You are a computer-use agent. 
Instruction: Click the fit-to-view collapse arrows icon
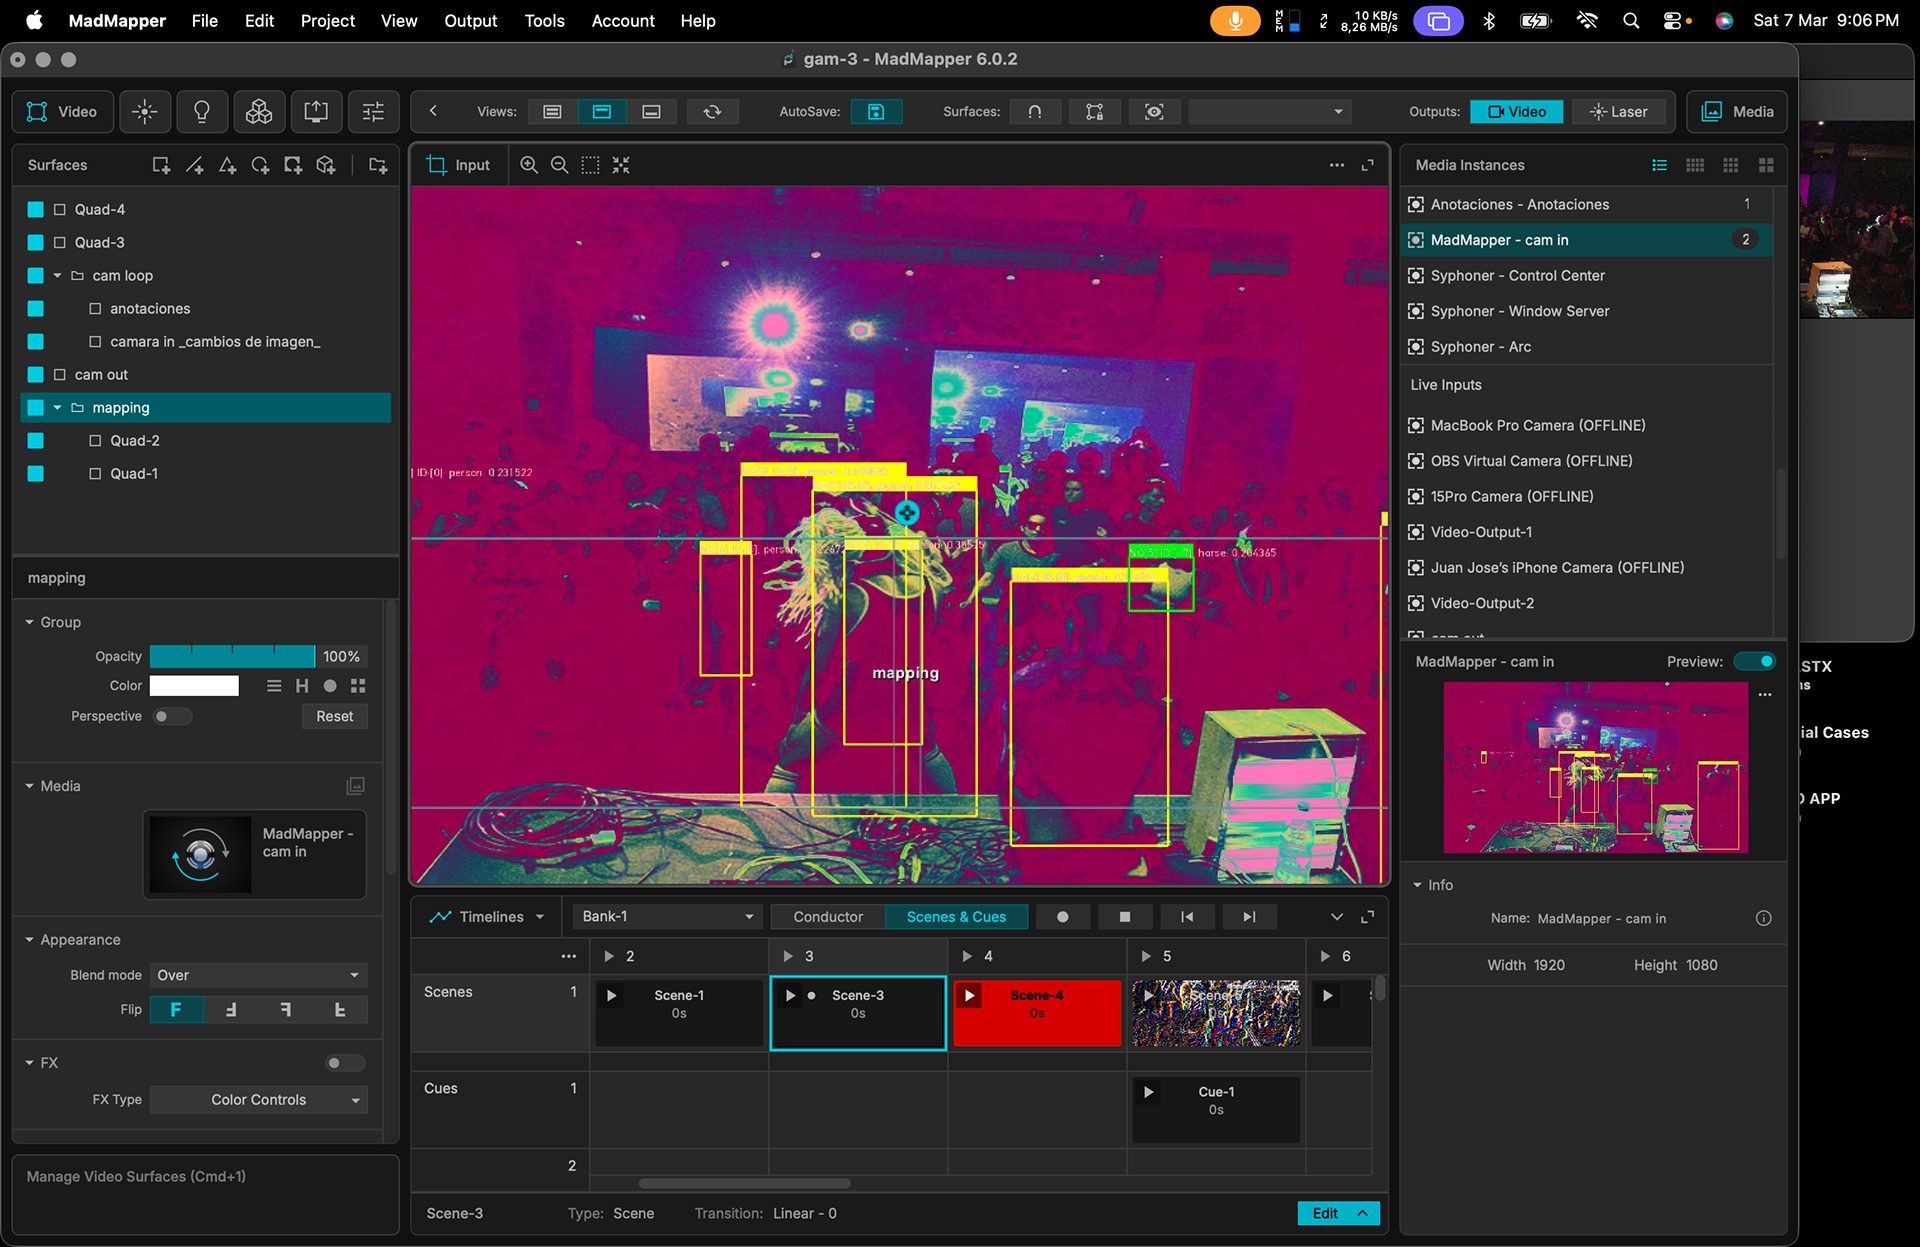click(621, 165)
